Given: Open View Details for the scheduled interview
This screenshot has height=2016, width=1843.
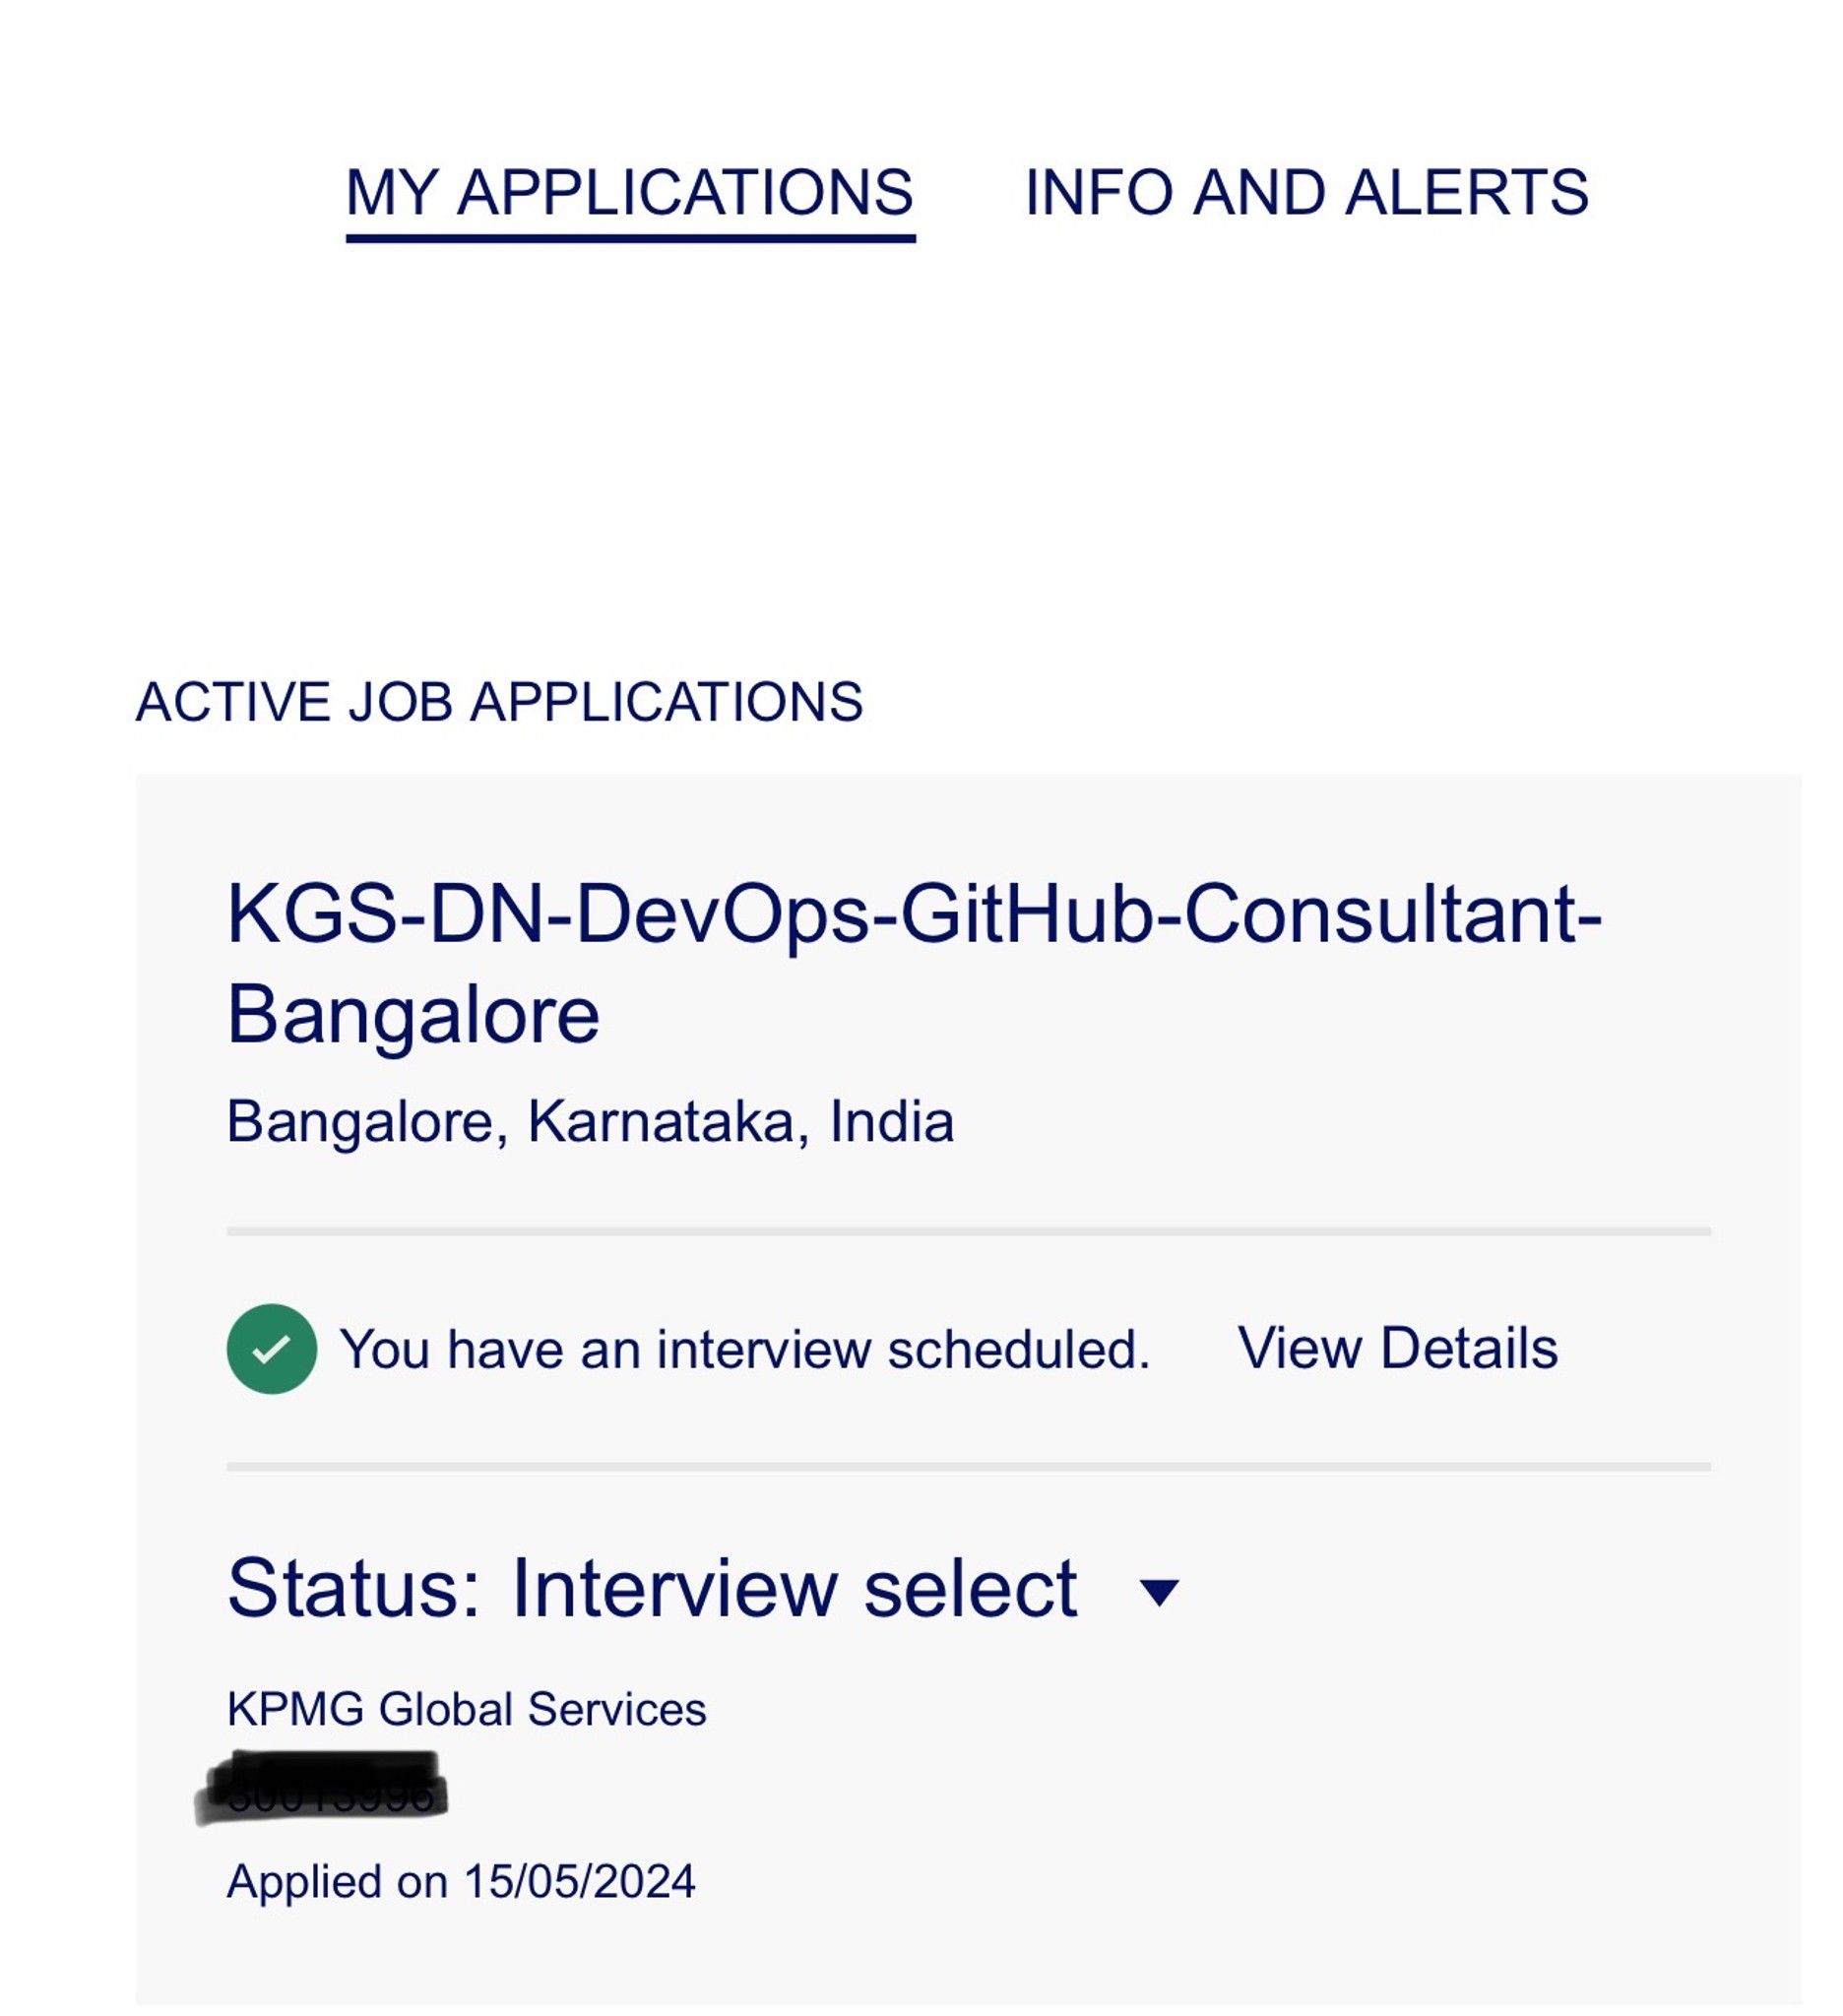Looking at the screenshot, I should (x=1400, y=1347).
